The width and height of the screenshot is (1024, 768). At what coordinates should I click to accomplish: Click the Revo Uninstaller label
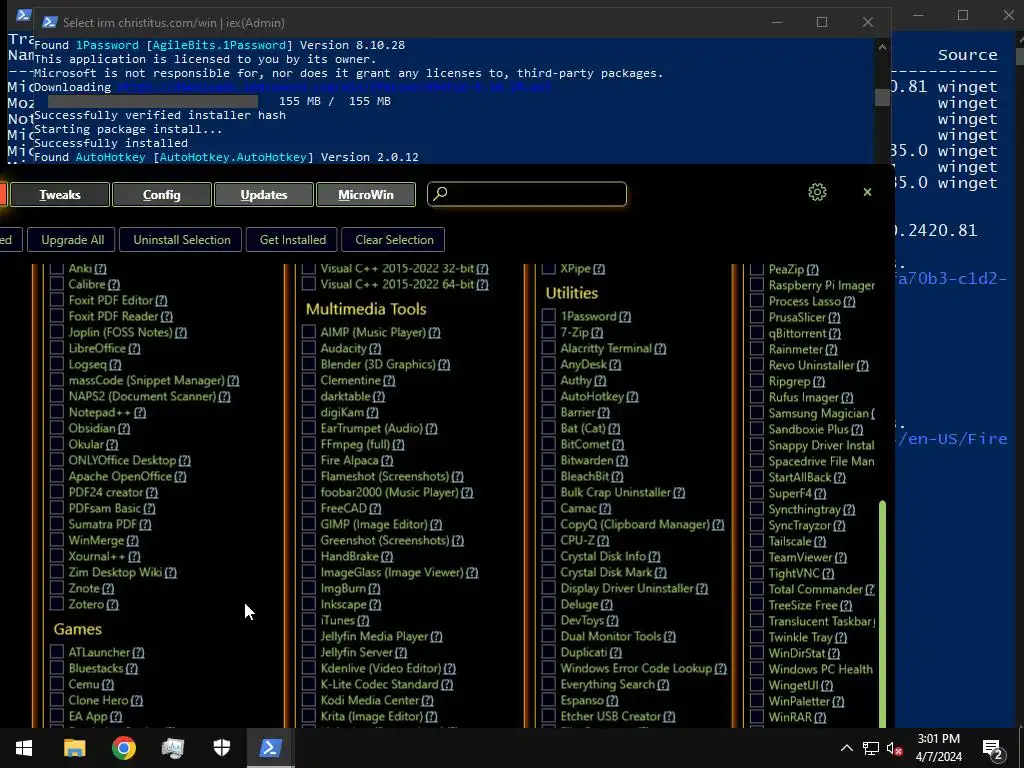pyautogui.click(x=811, y=366)
